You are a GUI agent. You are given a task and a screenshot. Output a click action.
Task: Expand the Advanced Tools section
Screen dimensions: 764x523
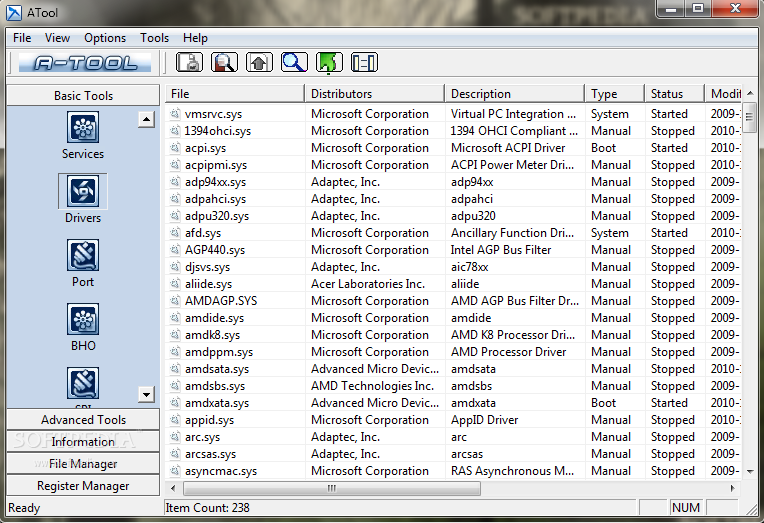(83, 420)
